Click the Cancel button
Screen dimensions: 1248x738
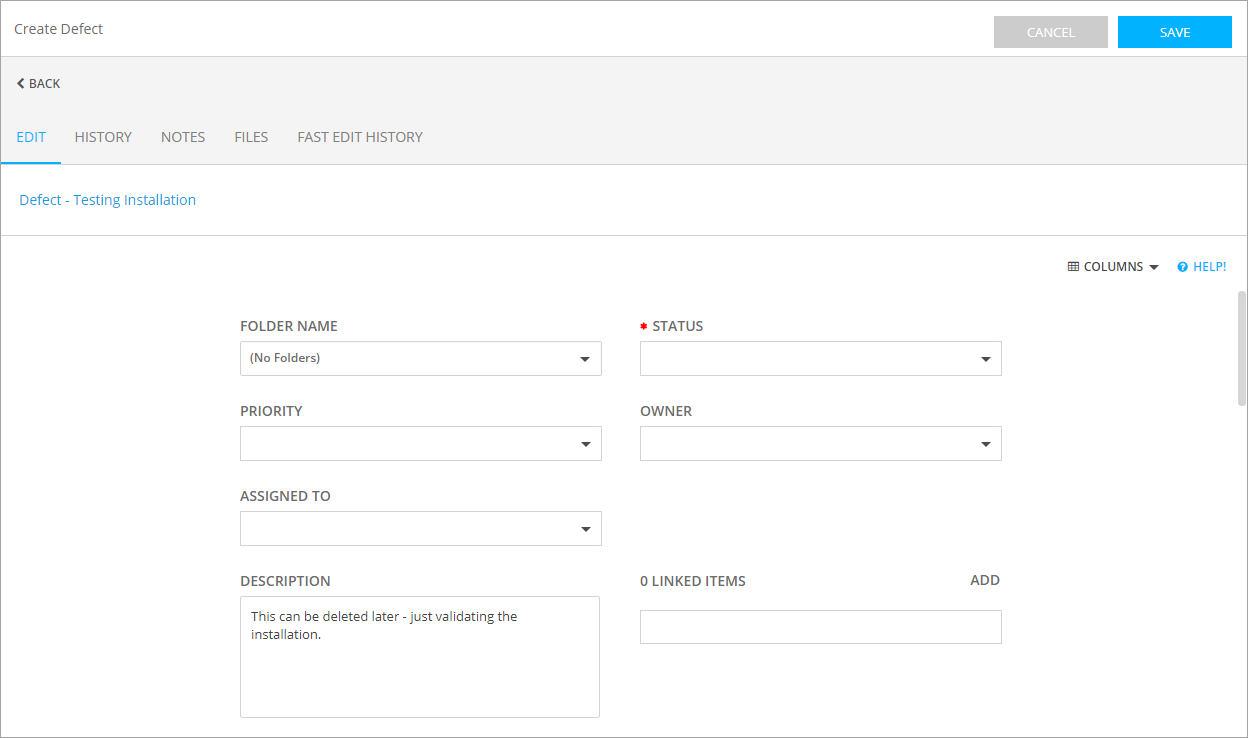pyautogui.click(x=1050, y=32)
